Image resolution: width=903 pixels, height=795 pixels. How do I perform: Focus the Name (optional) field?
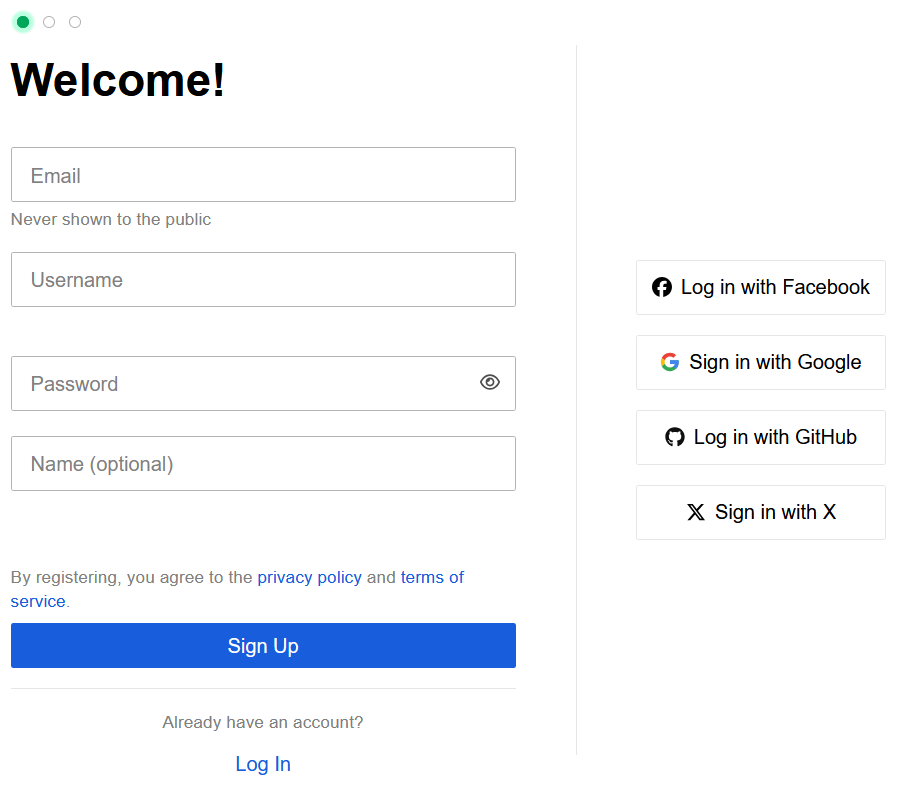263,464
